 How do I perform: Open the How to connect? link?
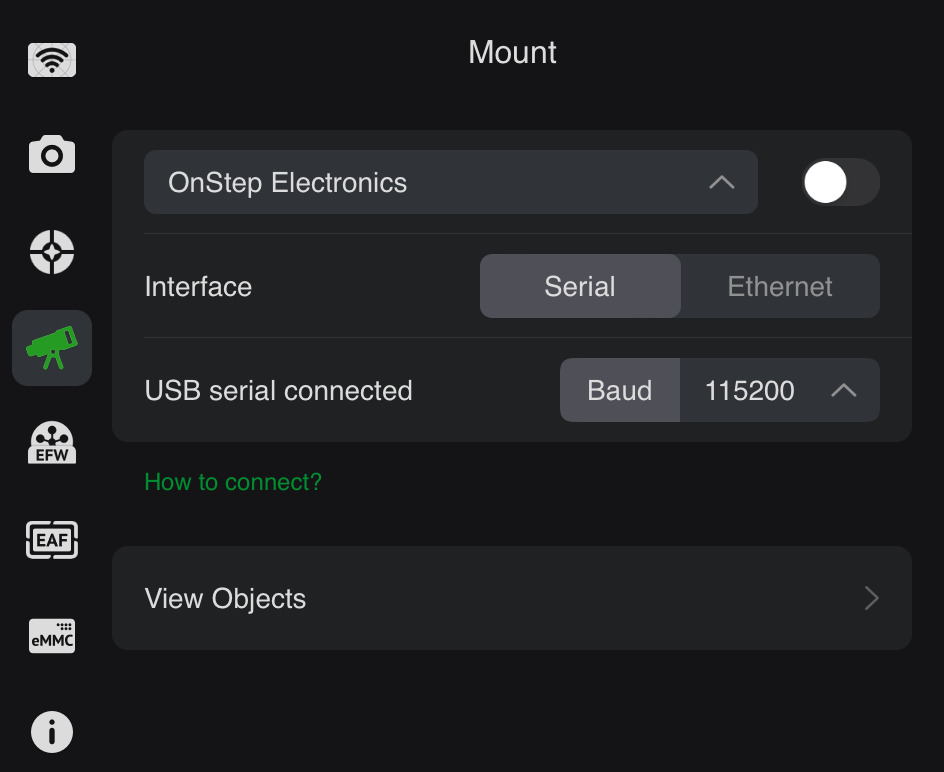click(x=233, y=482)
